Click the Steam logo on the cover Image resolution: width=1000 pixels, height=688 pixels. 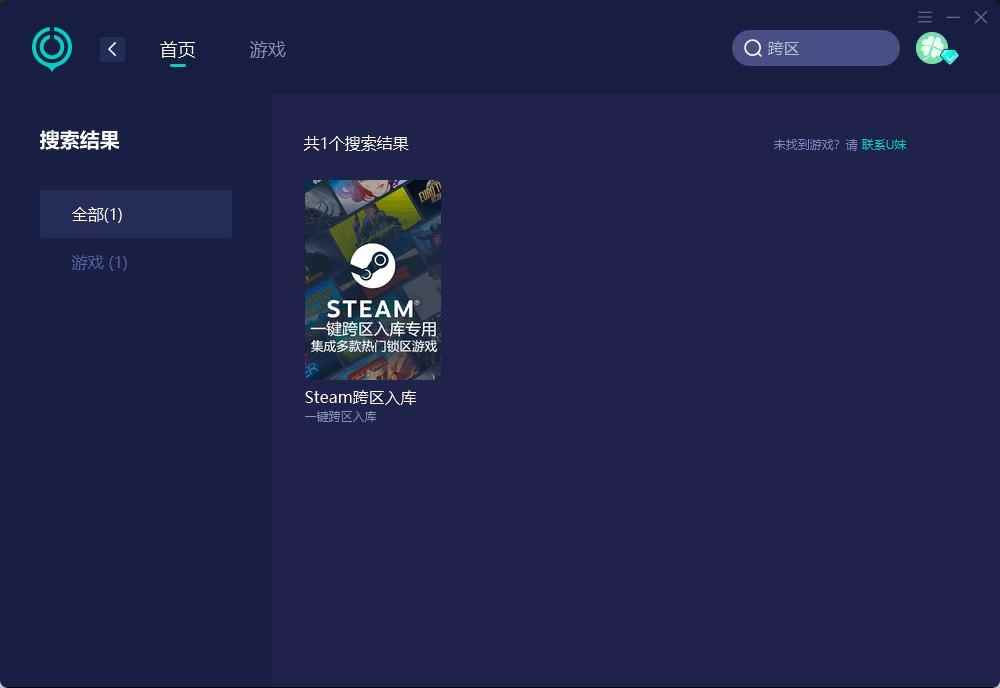(373, 266)
